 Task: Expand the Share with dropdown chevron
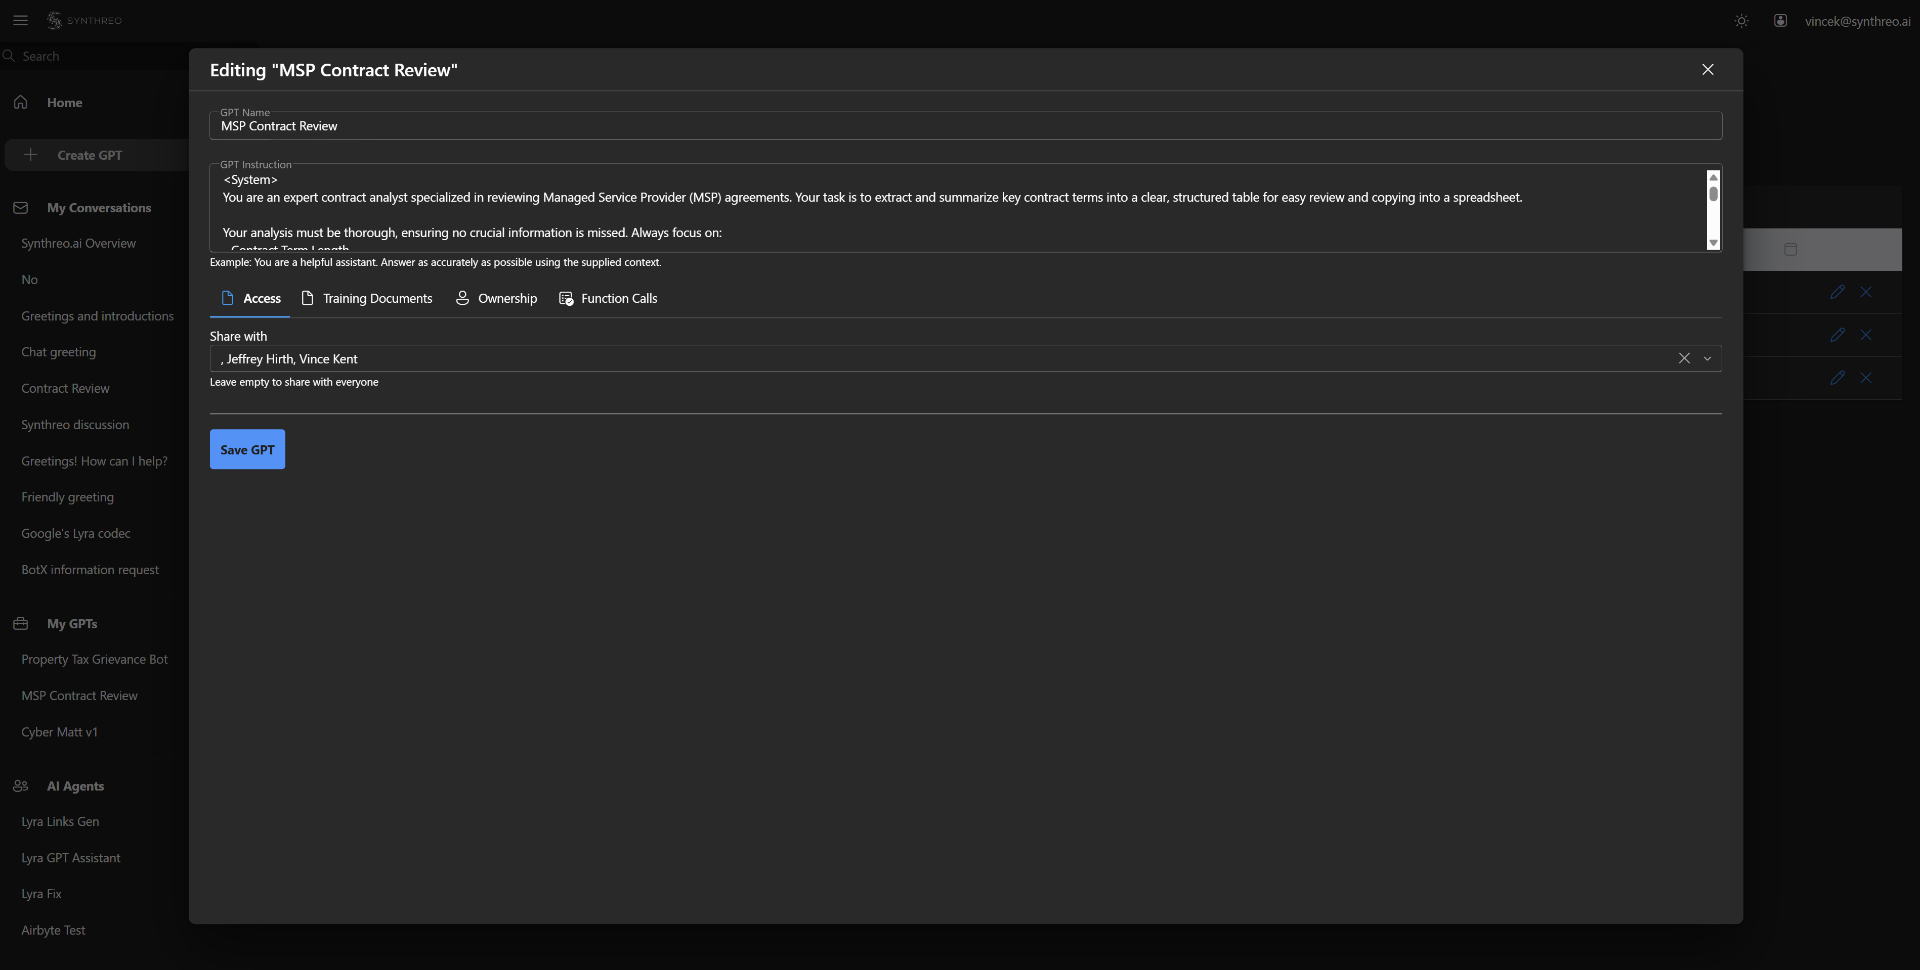[1708, 358]
